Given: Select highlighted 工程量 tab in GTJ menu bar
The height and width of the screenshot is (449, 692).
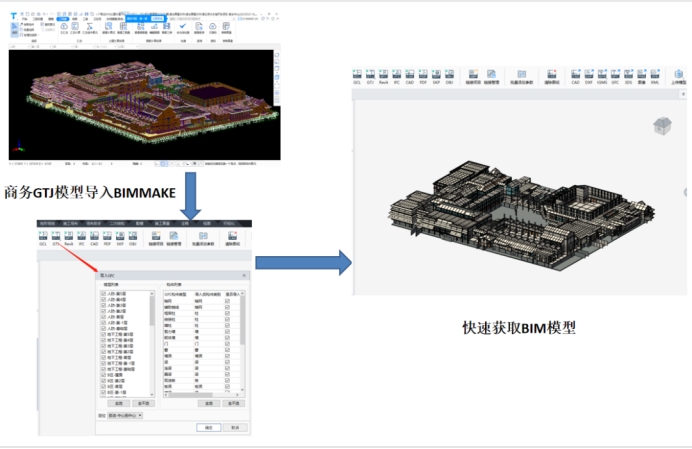Looking at the screenshot, I should point(63,19).
